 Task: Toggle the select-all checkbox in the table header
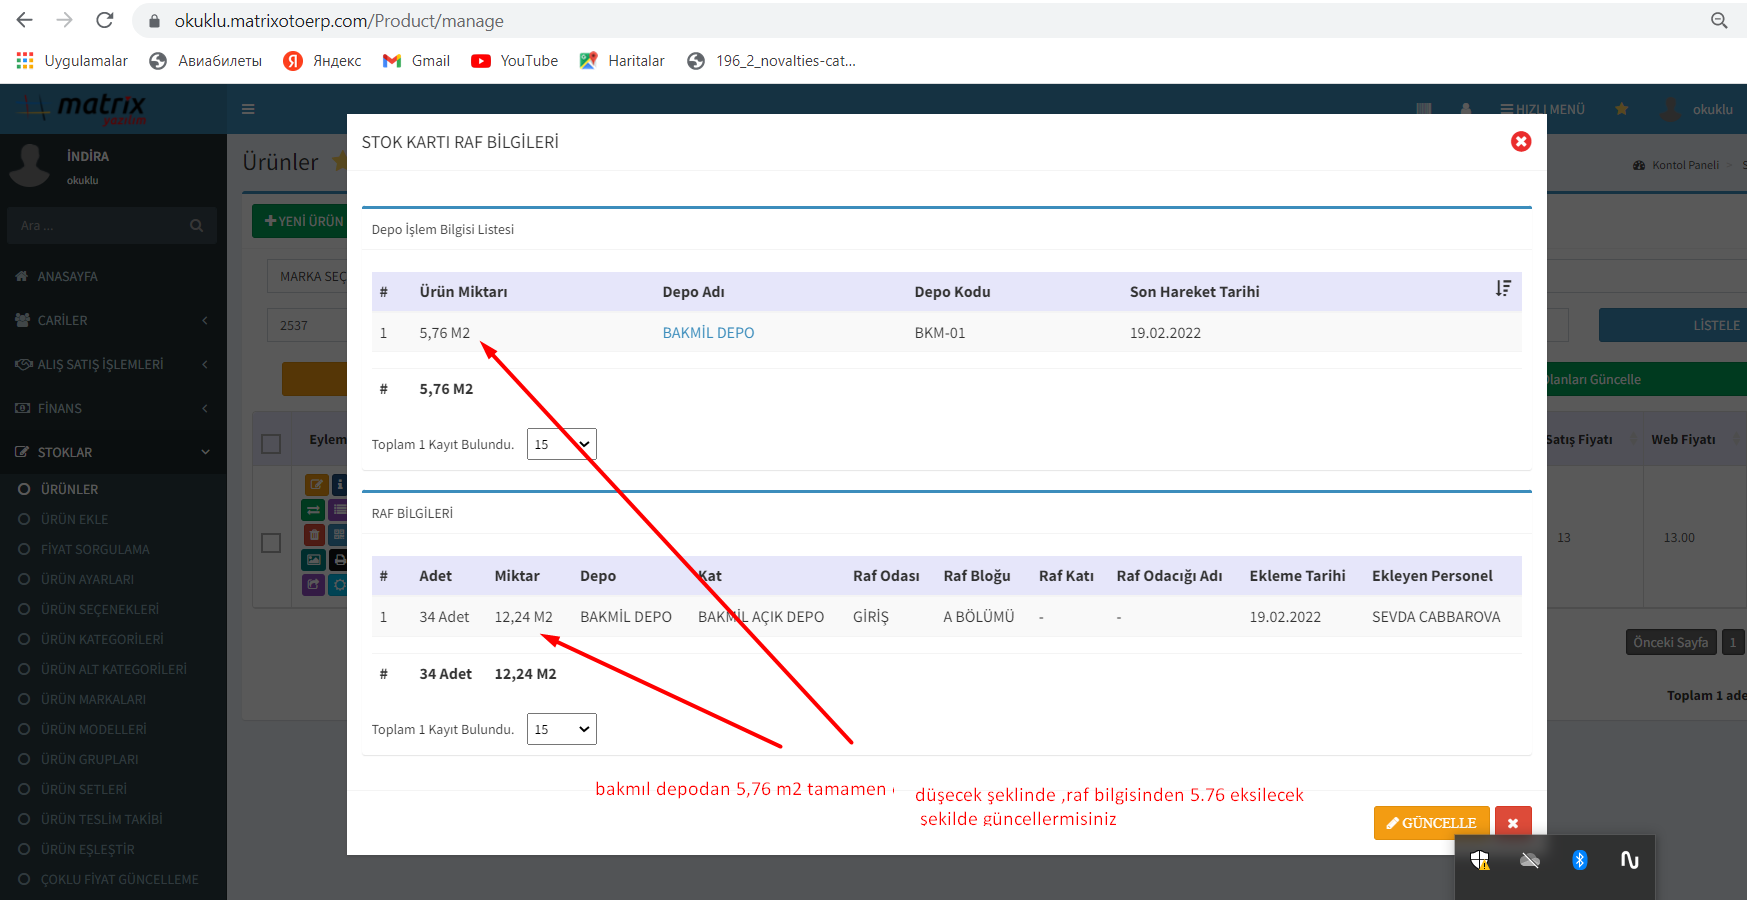tap(271, 443)
